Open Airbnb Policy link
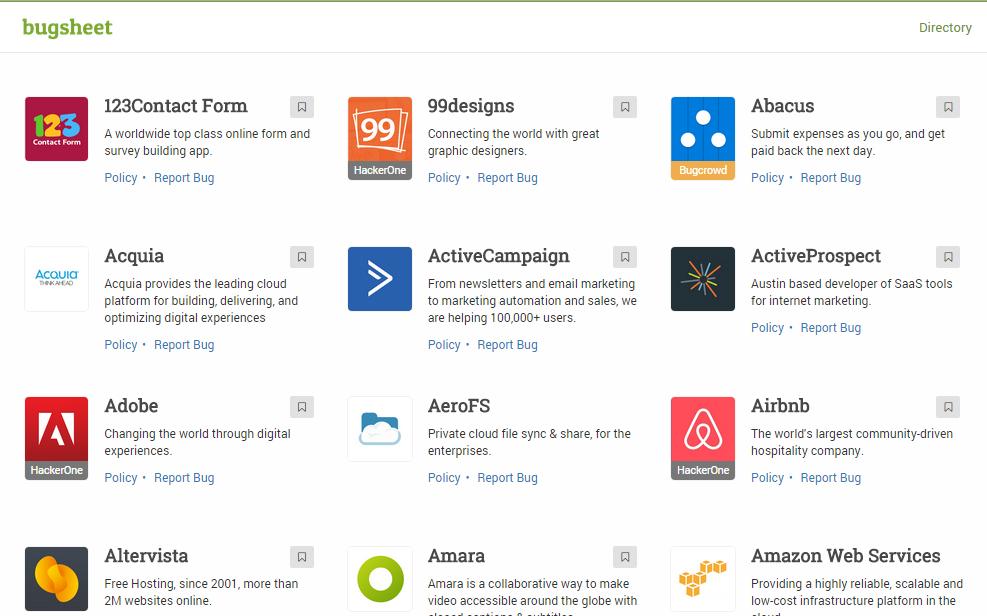Viewport: 987px width, 616px height. [767, 478]
